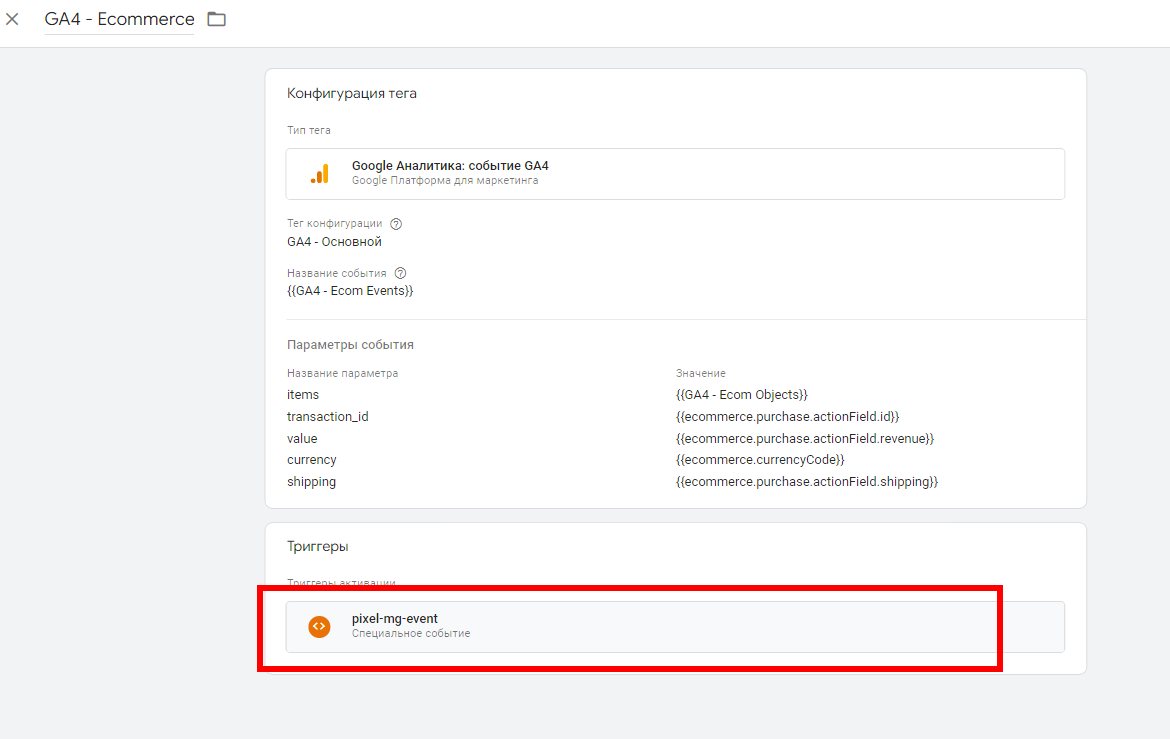Click the Специальное событие trigger type label
Viewport: 1170px width, 739px height.
(411, 634)
